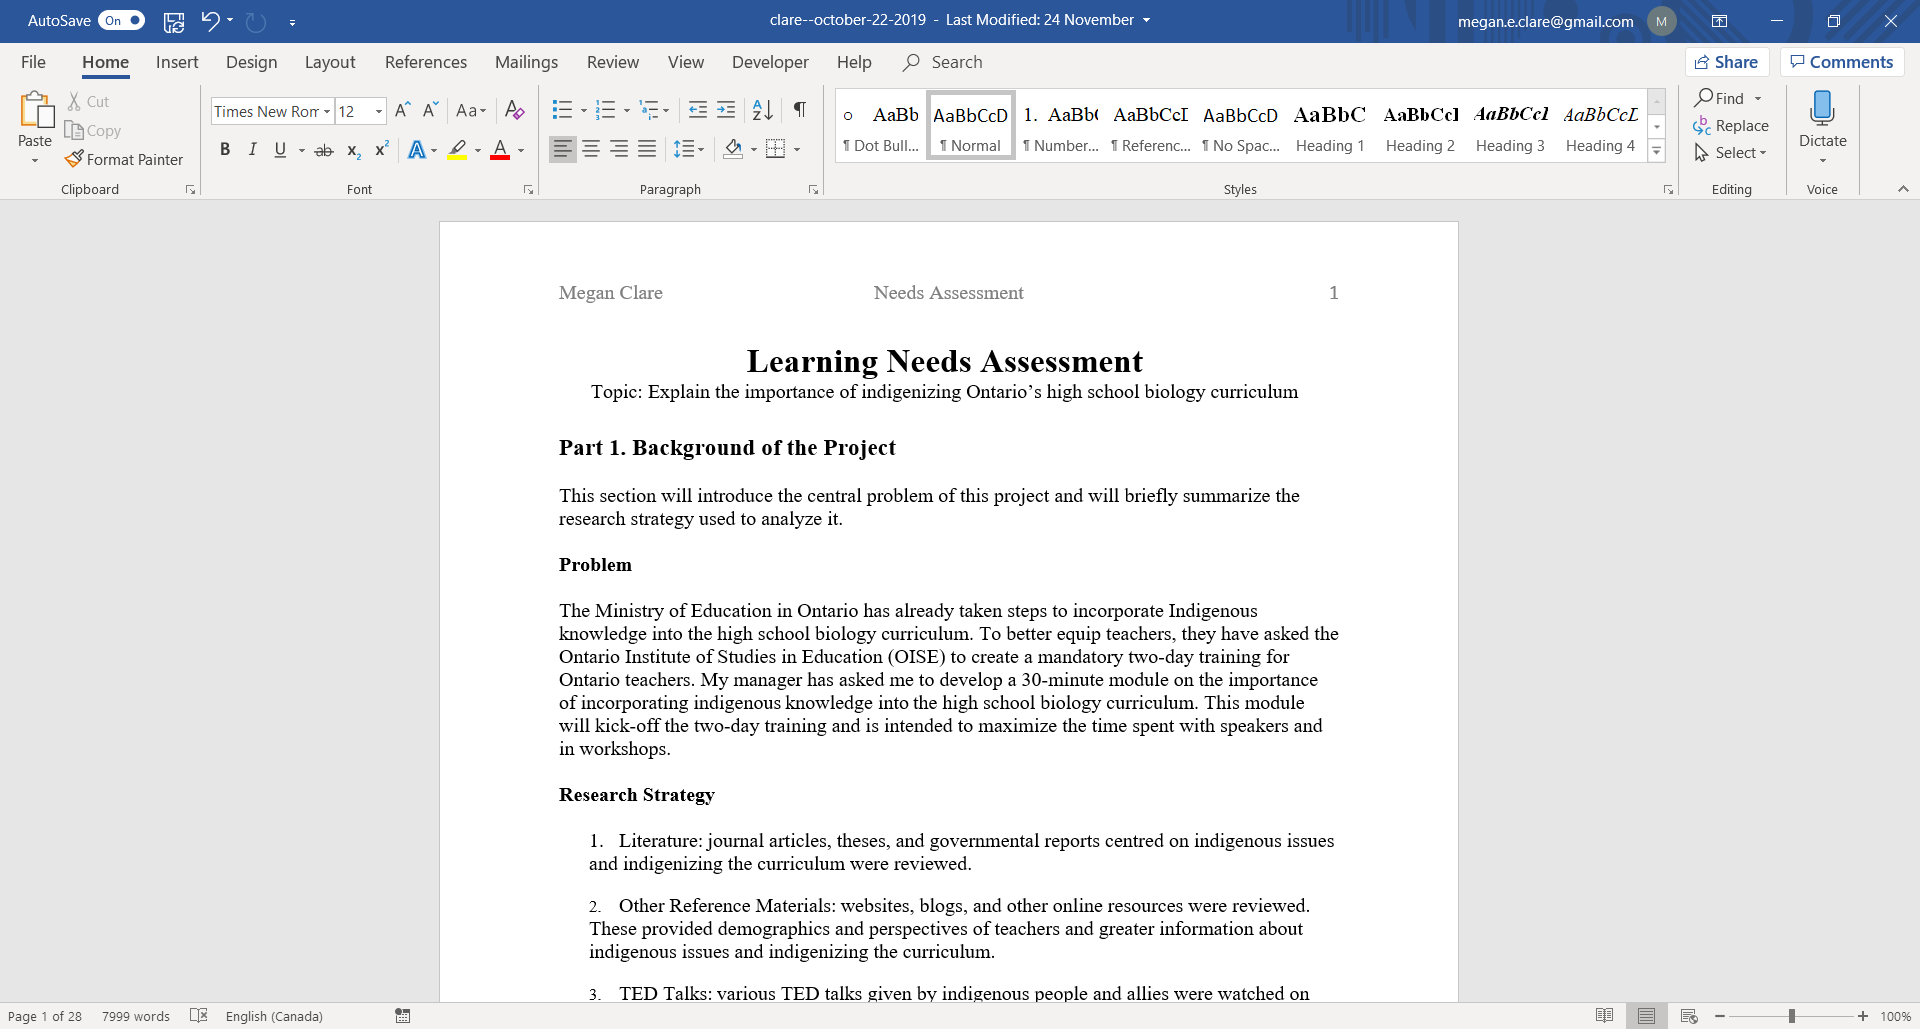Screen dimensions: 1922x1029
Task: Click the Format Painter brush icon
Action: 74,159
